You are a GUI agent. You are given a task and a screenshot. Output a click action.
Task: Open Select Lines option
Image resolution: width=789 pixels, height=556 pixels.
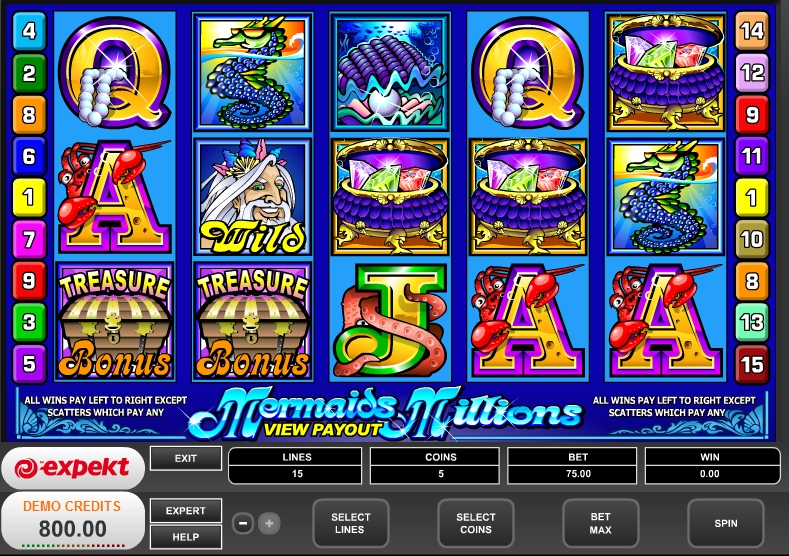tap(350, 523)
